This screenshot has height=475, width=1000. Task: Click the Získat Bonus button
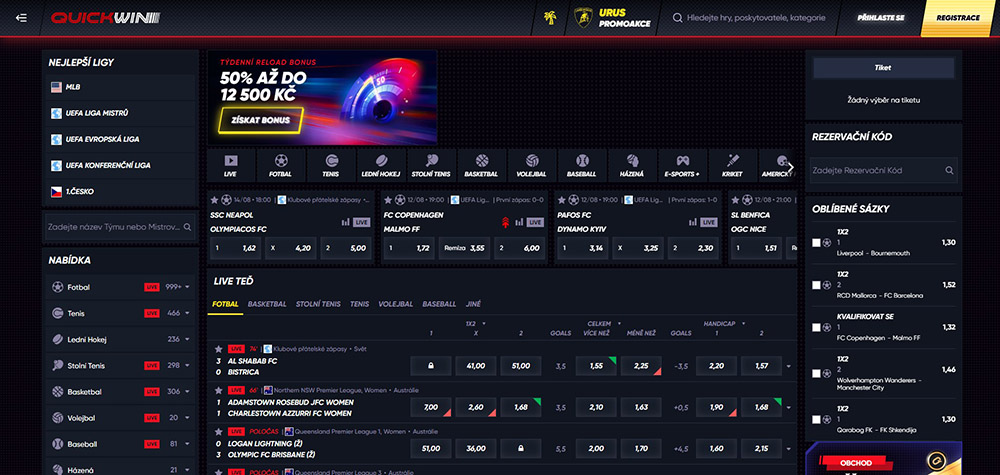(261, 120)
